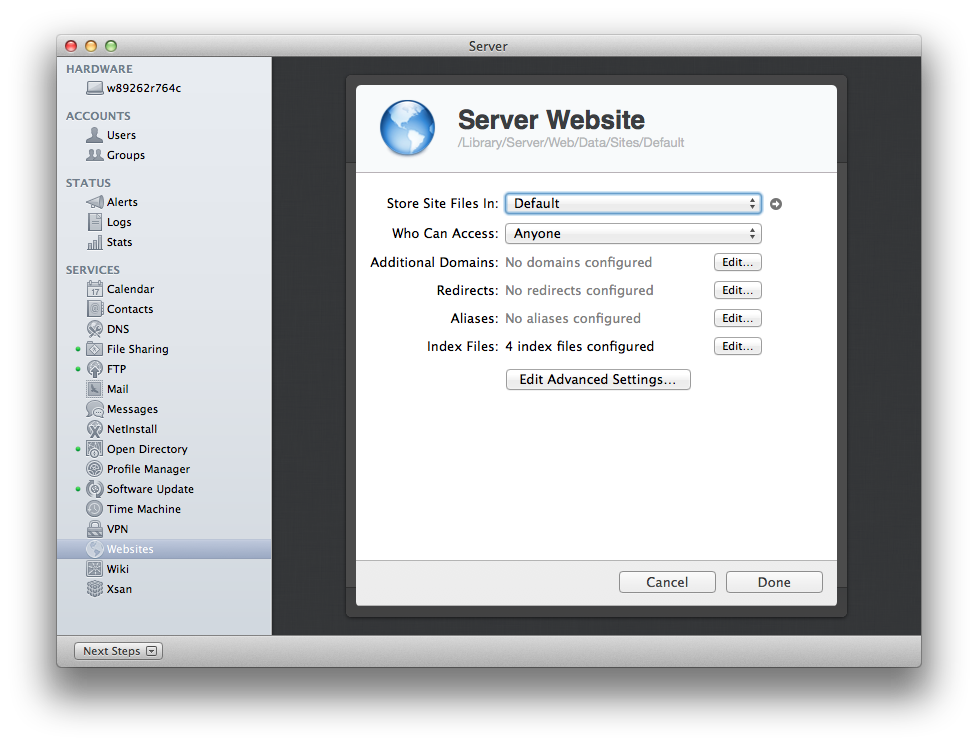Click the large globe Server Website icon

(407, 128)
